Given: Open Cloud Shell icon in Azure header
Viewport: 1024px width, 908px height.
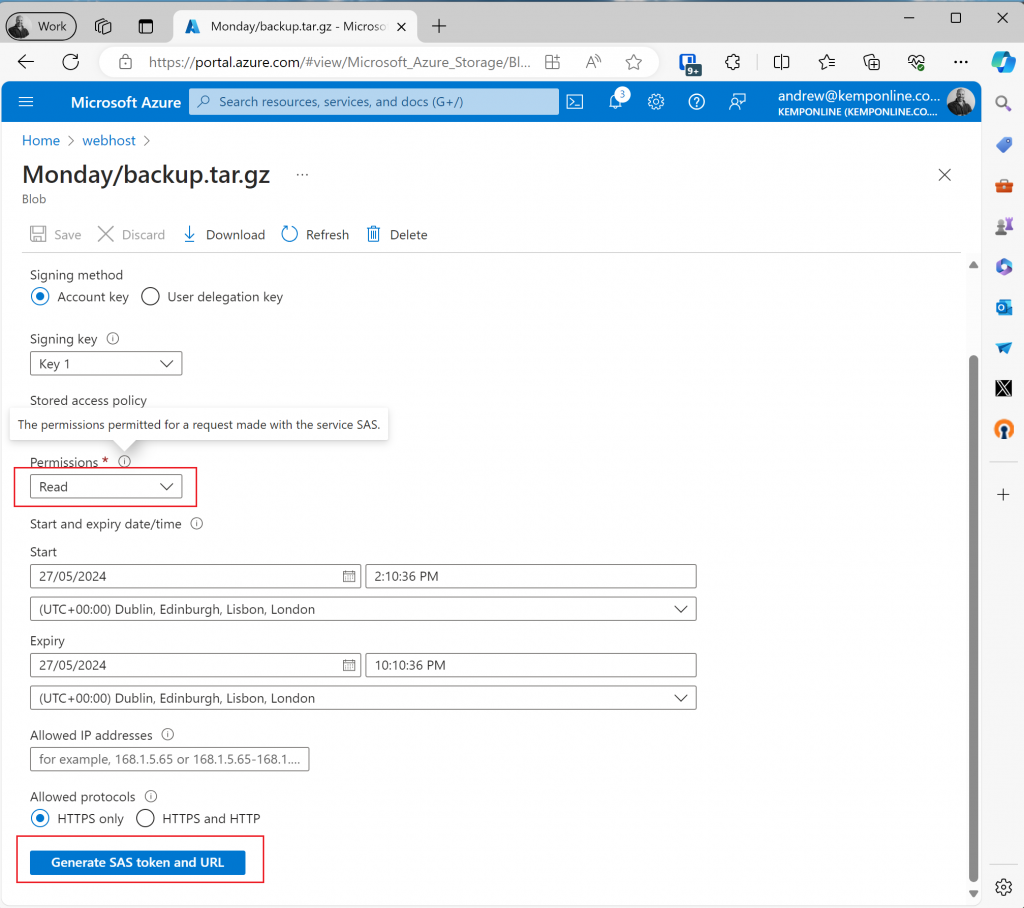Looking at the screenshot, I should click(575, 102).
